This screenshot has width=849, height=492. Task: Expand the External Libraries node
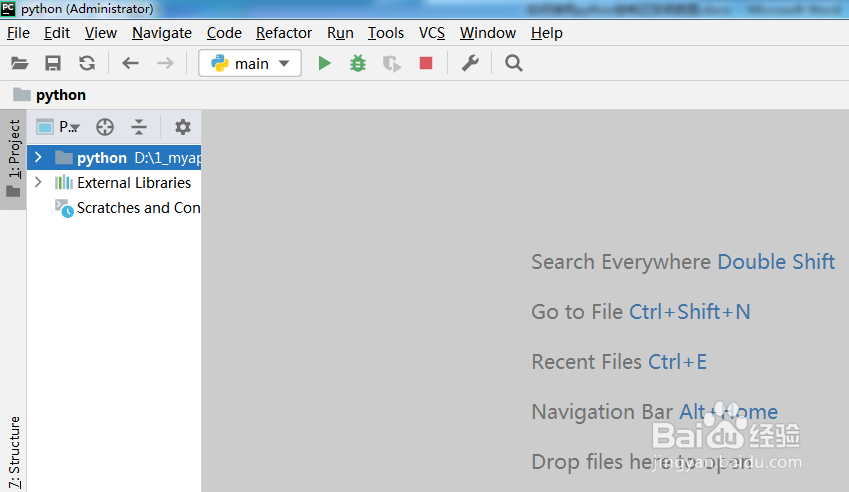pos(38,182)
